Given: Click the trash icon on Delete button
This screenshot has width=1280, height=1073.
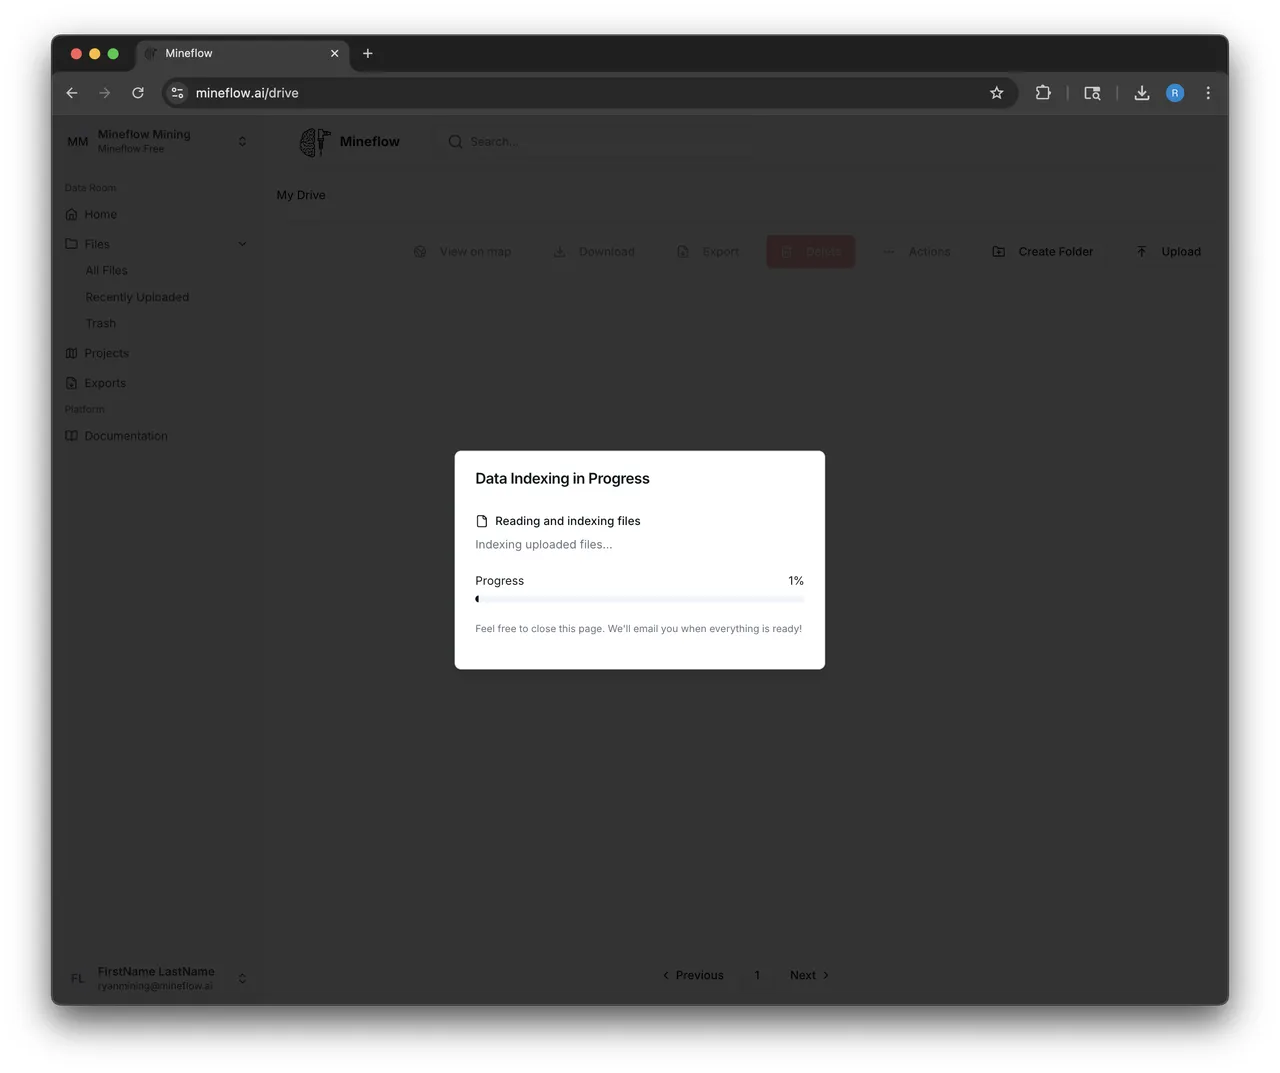Looking at the screenshot, I should [x=786, y=252].
